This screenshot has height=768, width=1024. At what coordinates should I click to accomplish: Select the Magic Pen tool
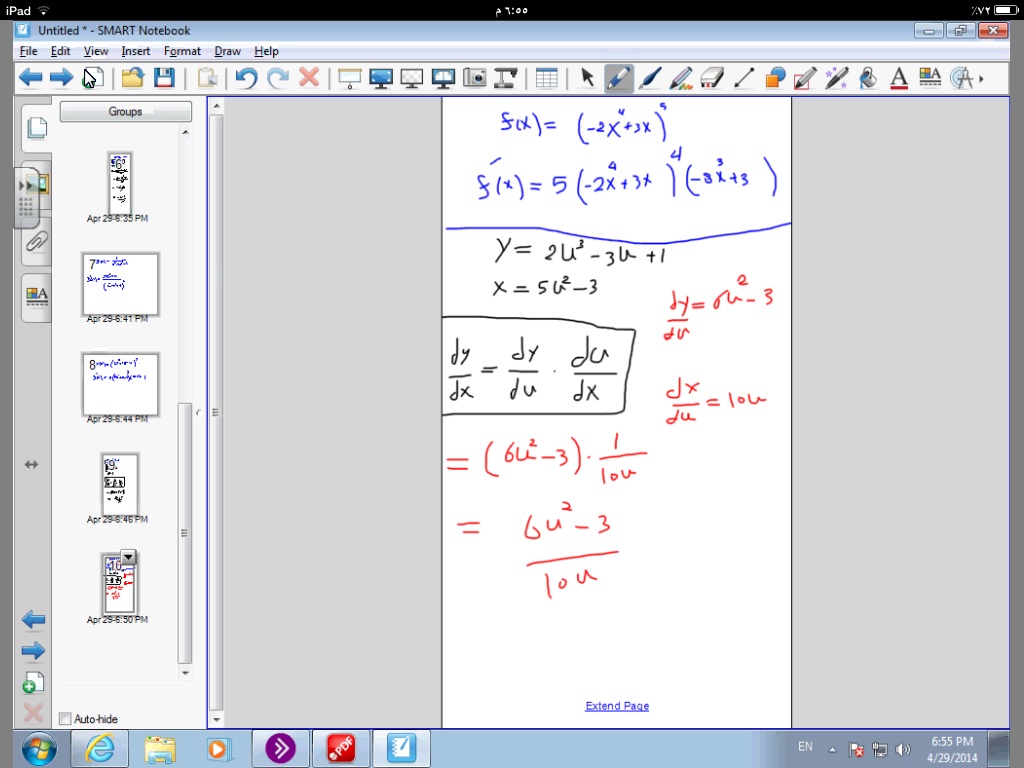[x=837, y=78]
